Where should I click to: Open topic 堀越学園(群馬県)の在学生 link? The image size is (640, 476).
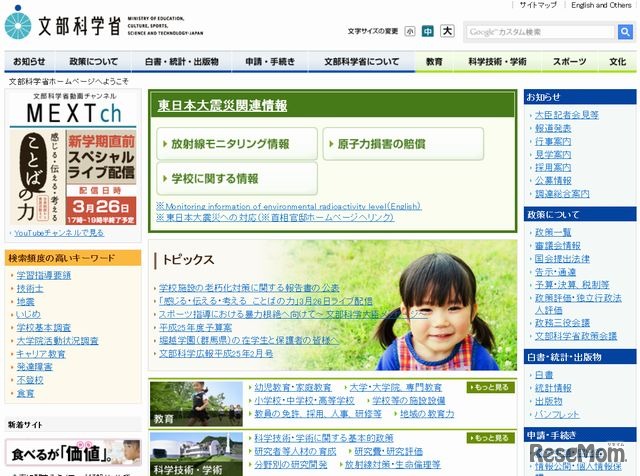[249, 340]
